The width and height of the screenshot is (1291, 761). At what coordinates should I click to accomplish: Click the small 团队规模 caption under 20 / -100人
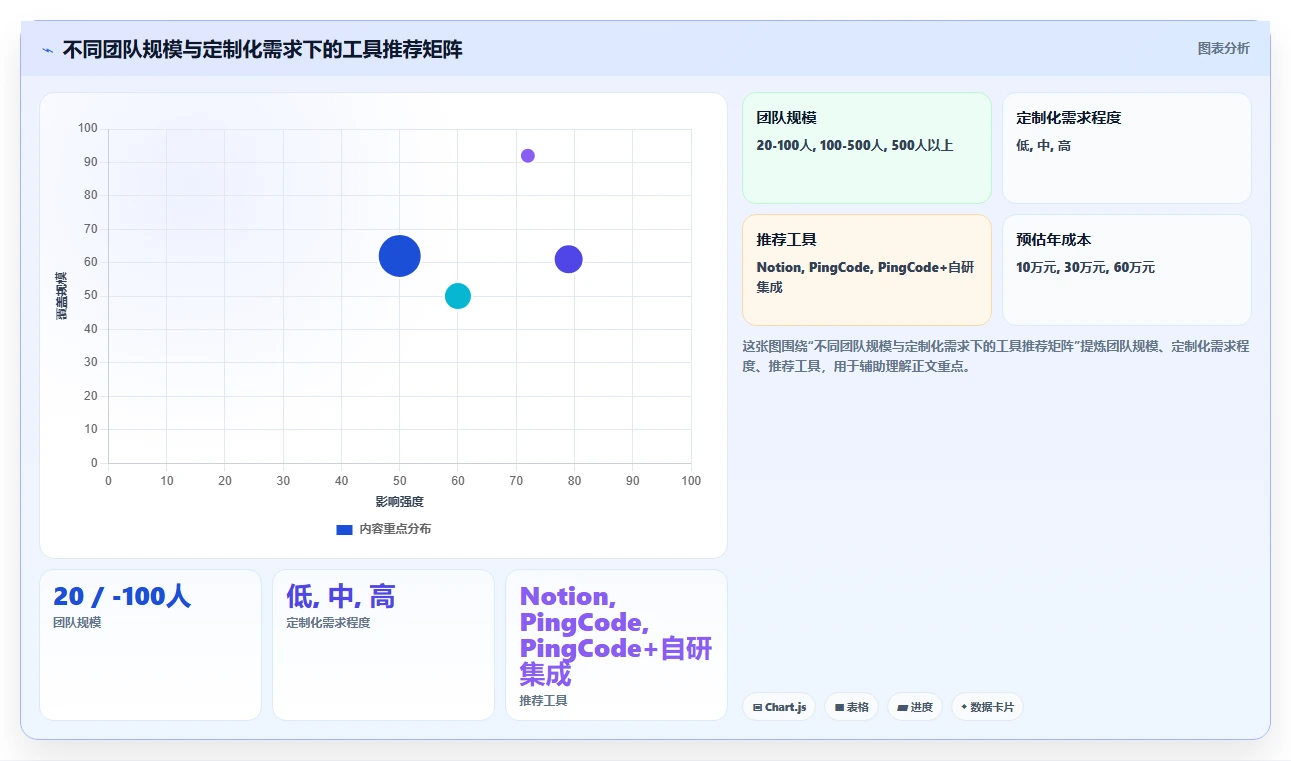pos(77,623)
